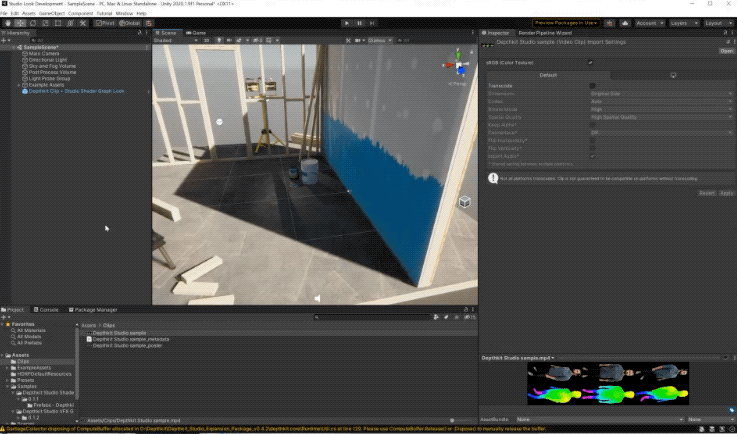Select the Hand tool in the toolbar
The width and height of the screenshot is (737, 434).
coord(8,23)
